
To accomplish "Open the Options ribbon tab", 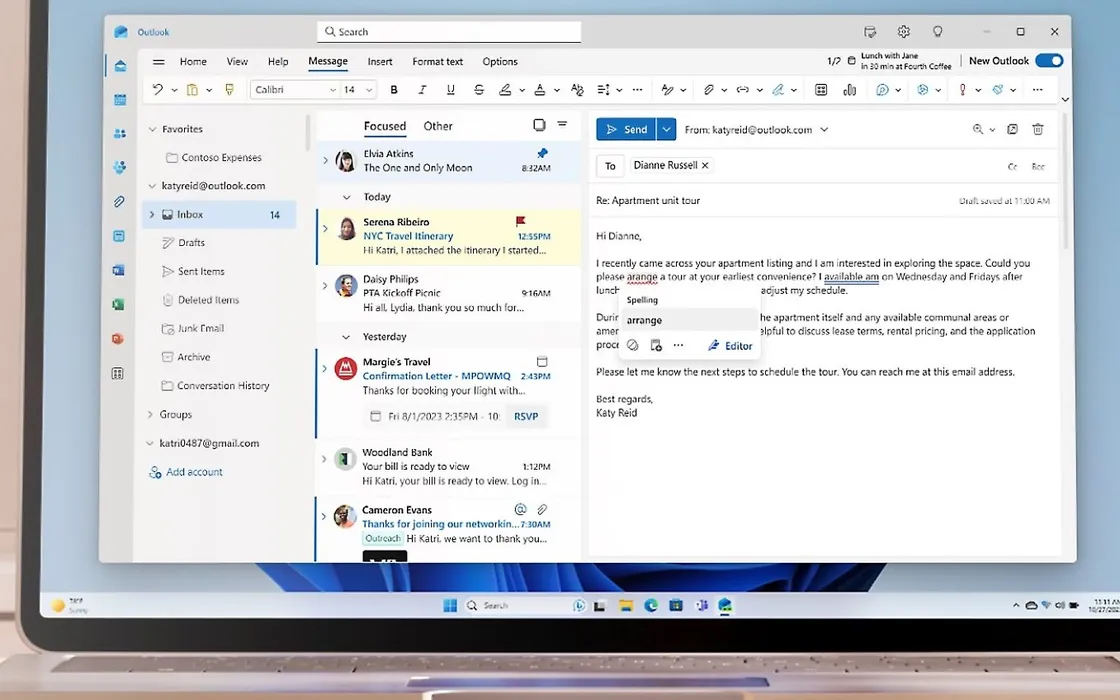I will [x=500, y=61].
